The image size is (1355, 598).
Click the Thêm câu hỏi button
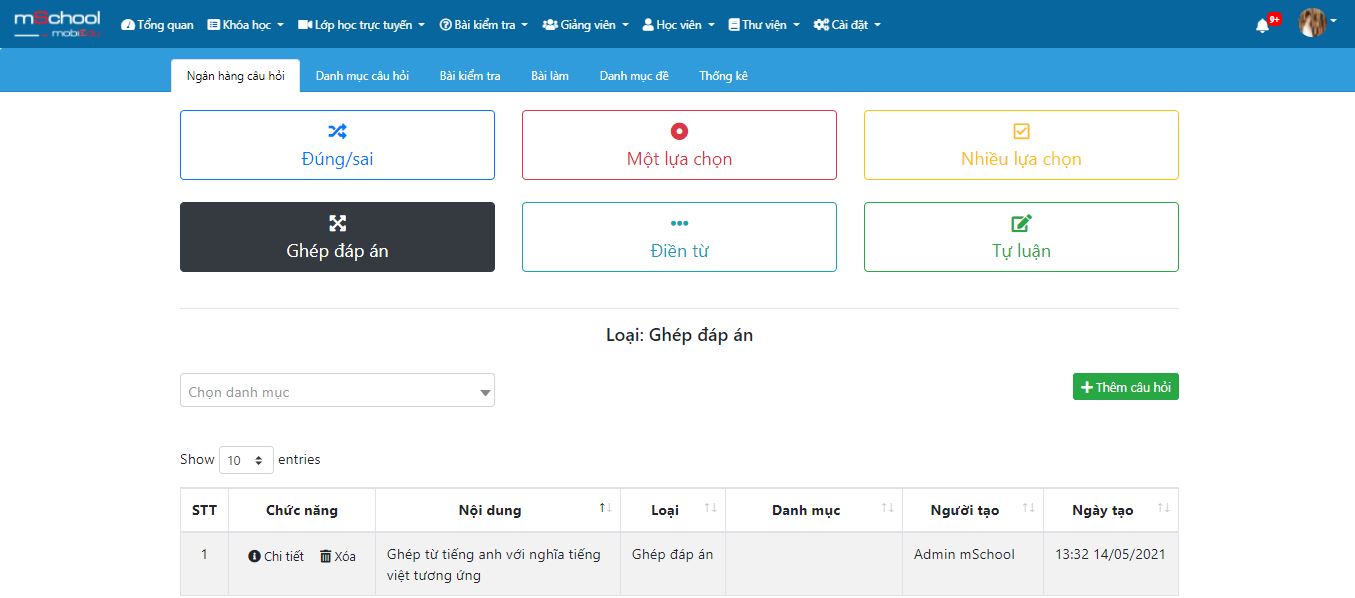pos(1125,387)
